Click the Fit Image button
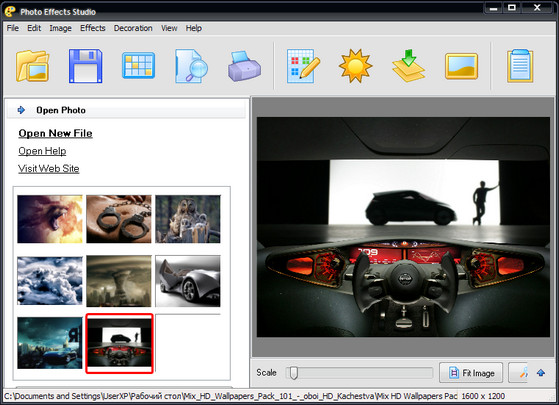The image size is (559, 405). [x=471, y=373]
